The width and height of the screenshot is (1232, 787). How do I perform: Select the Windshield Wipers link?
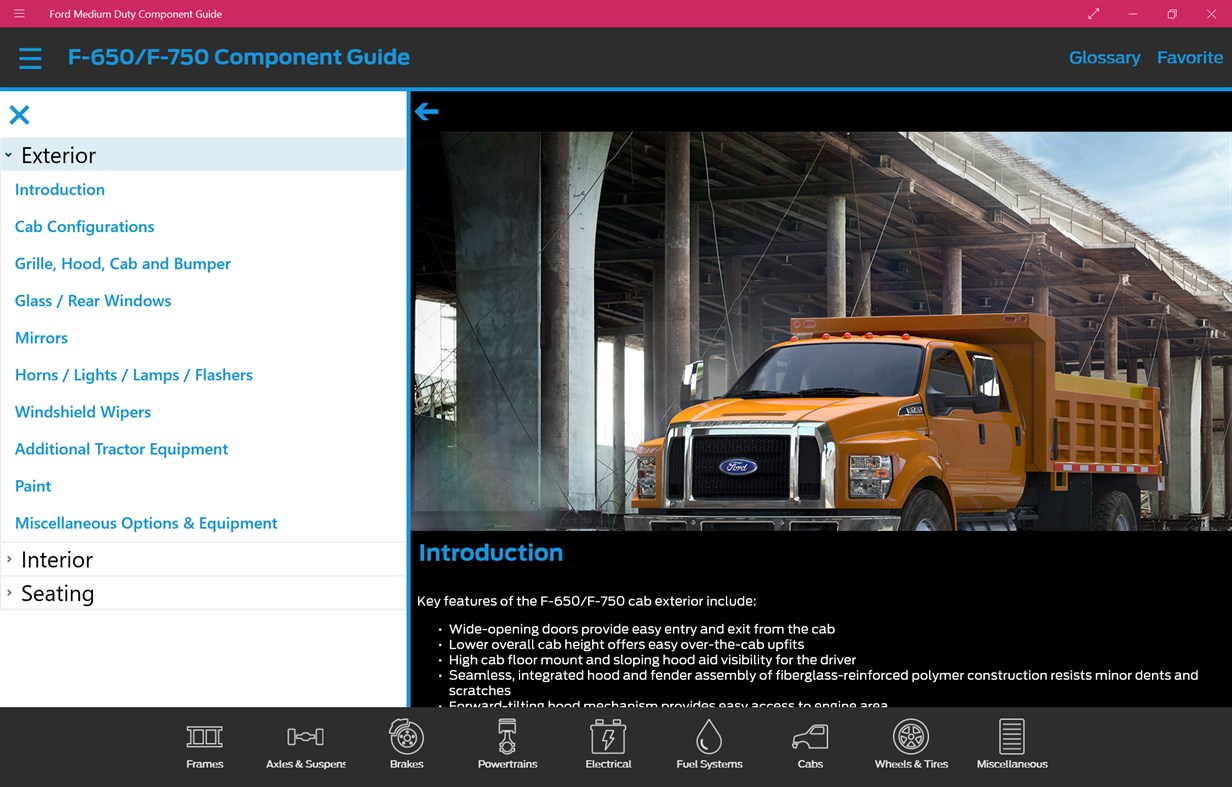click(x=82, y=411)
